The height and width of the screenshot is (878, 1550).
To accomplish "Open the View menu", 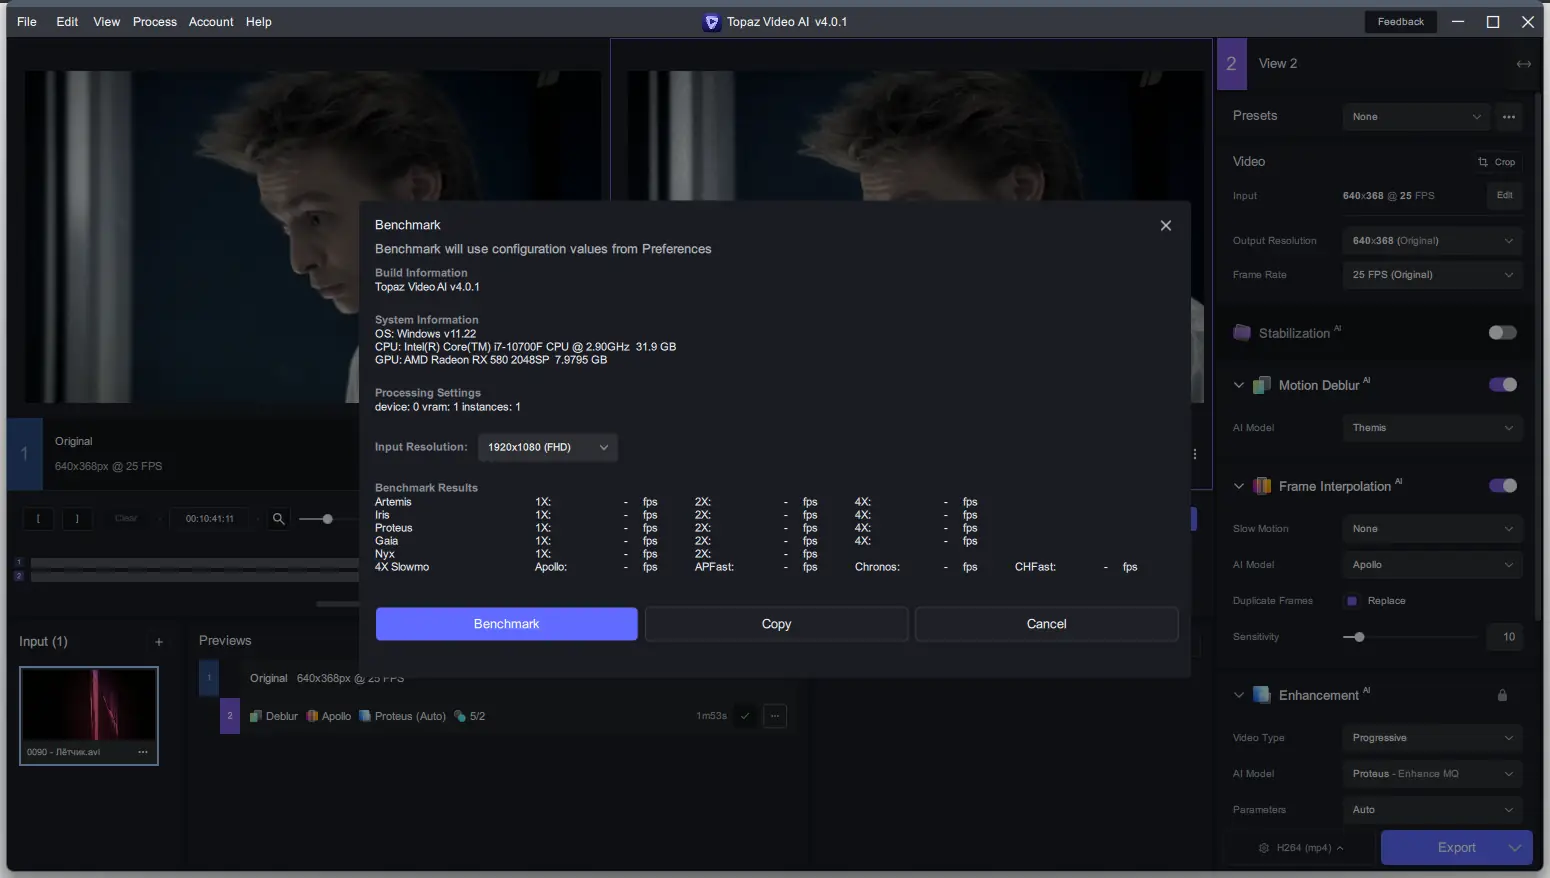I will (107, 22).
